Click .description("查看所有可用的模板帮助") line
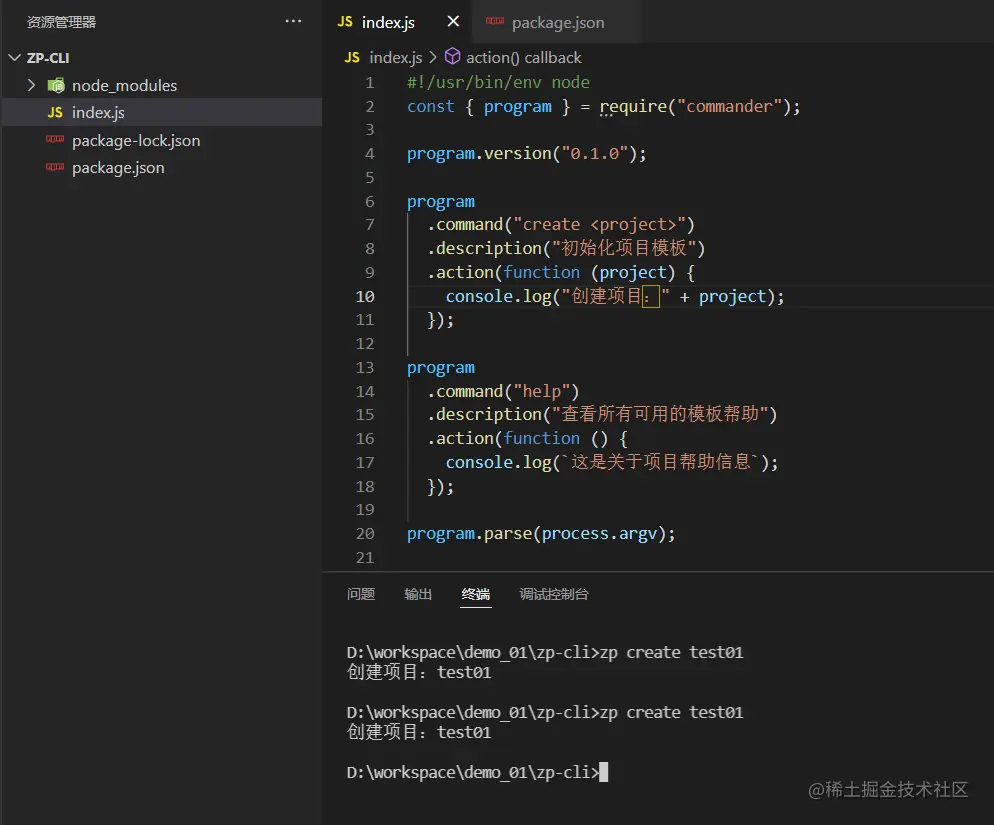This screenshot has height=825, width=994. pos(602,414)
